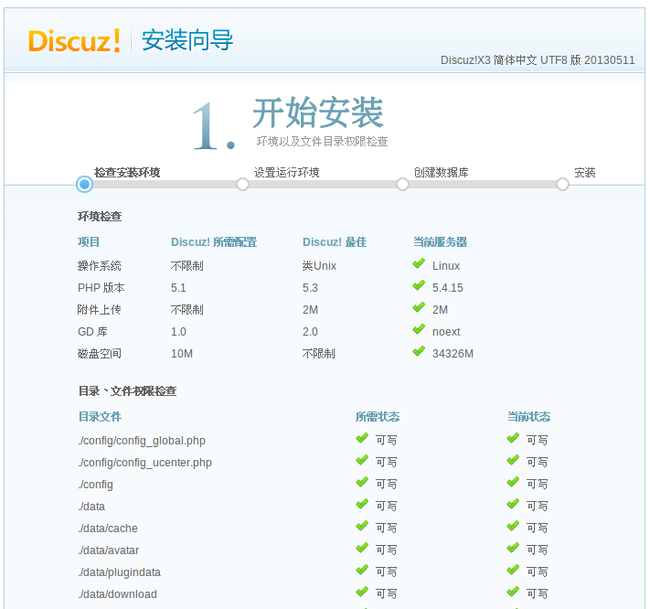Click the green check next to Linux
The height and width of the screenshot is (609, 650).
419,263
